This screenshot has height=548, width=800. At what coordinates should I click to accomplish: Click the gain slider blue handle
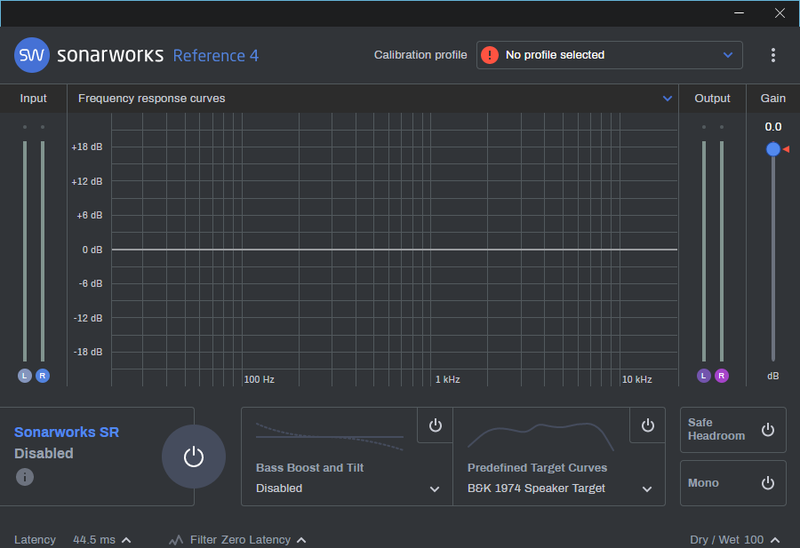point(773,149)
